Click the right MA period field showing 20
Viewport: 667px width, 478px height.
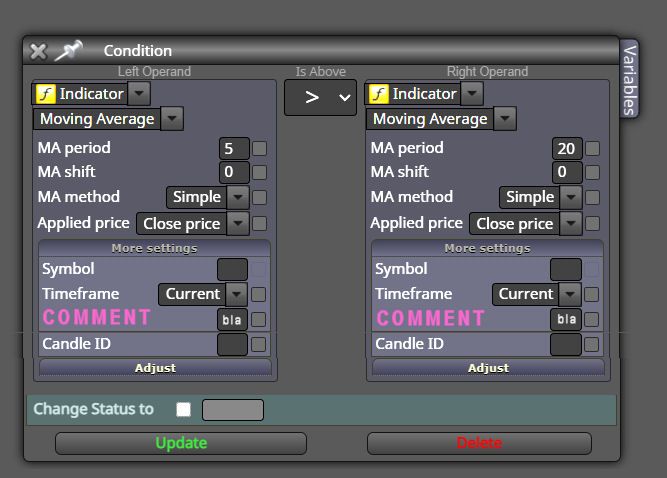tap(567, 148)
